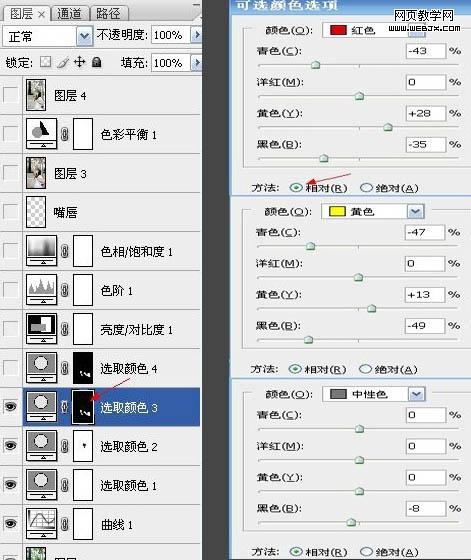
Task: Show the 图层 4 layer visibility box
Action: [x=10, y=95]
